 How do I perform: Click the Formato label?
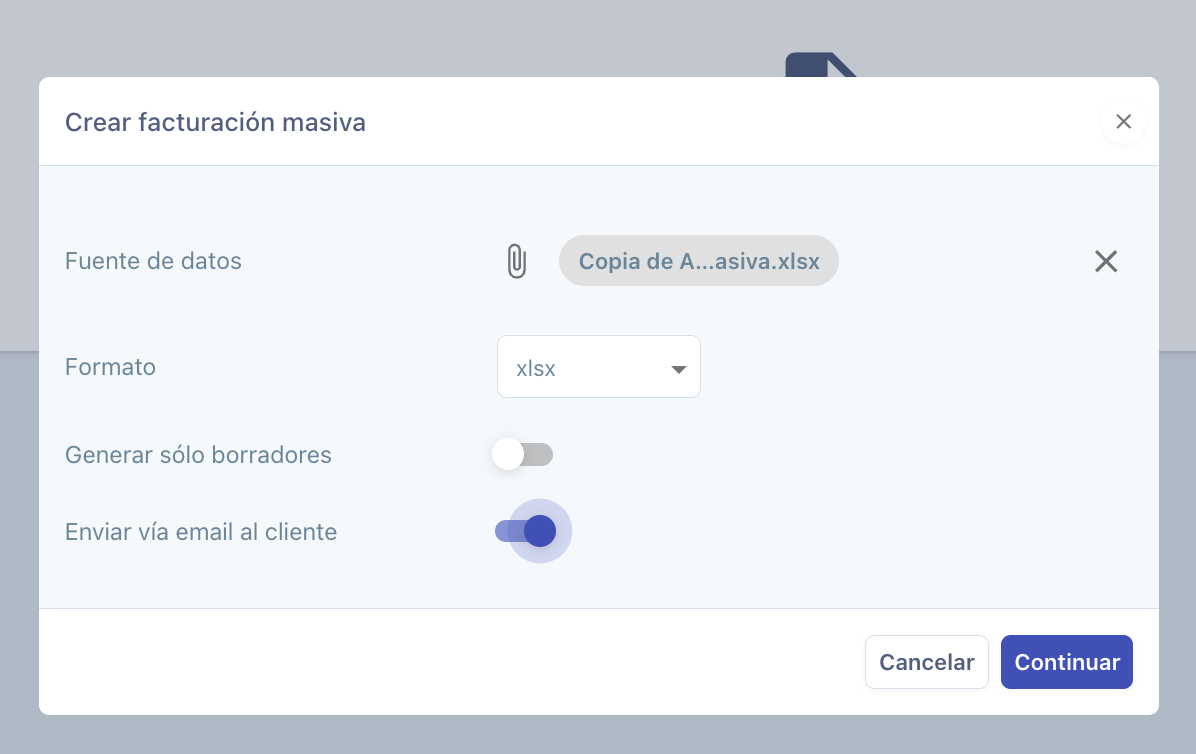111,367
